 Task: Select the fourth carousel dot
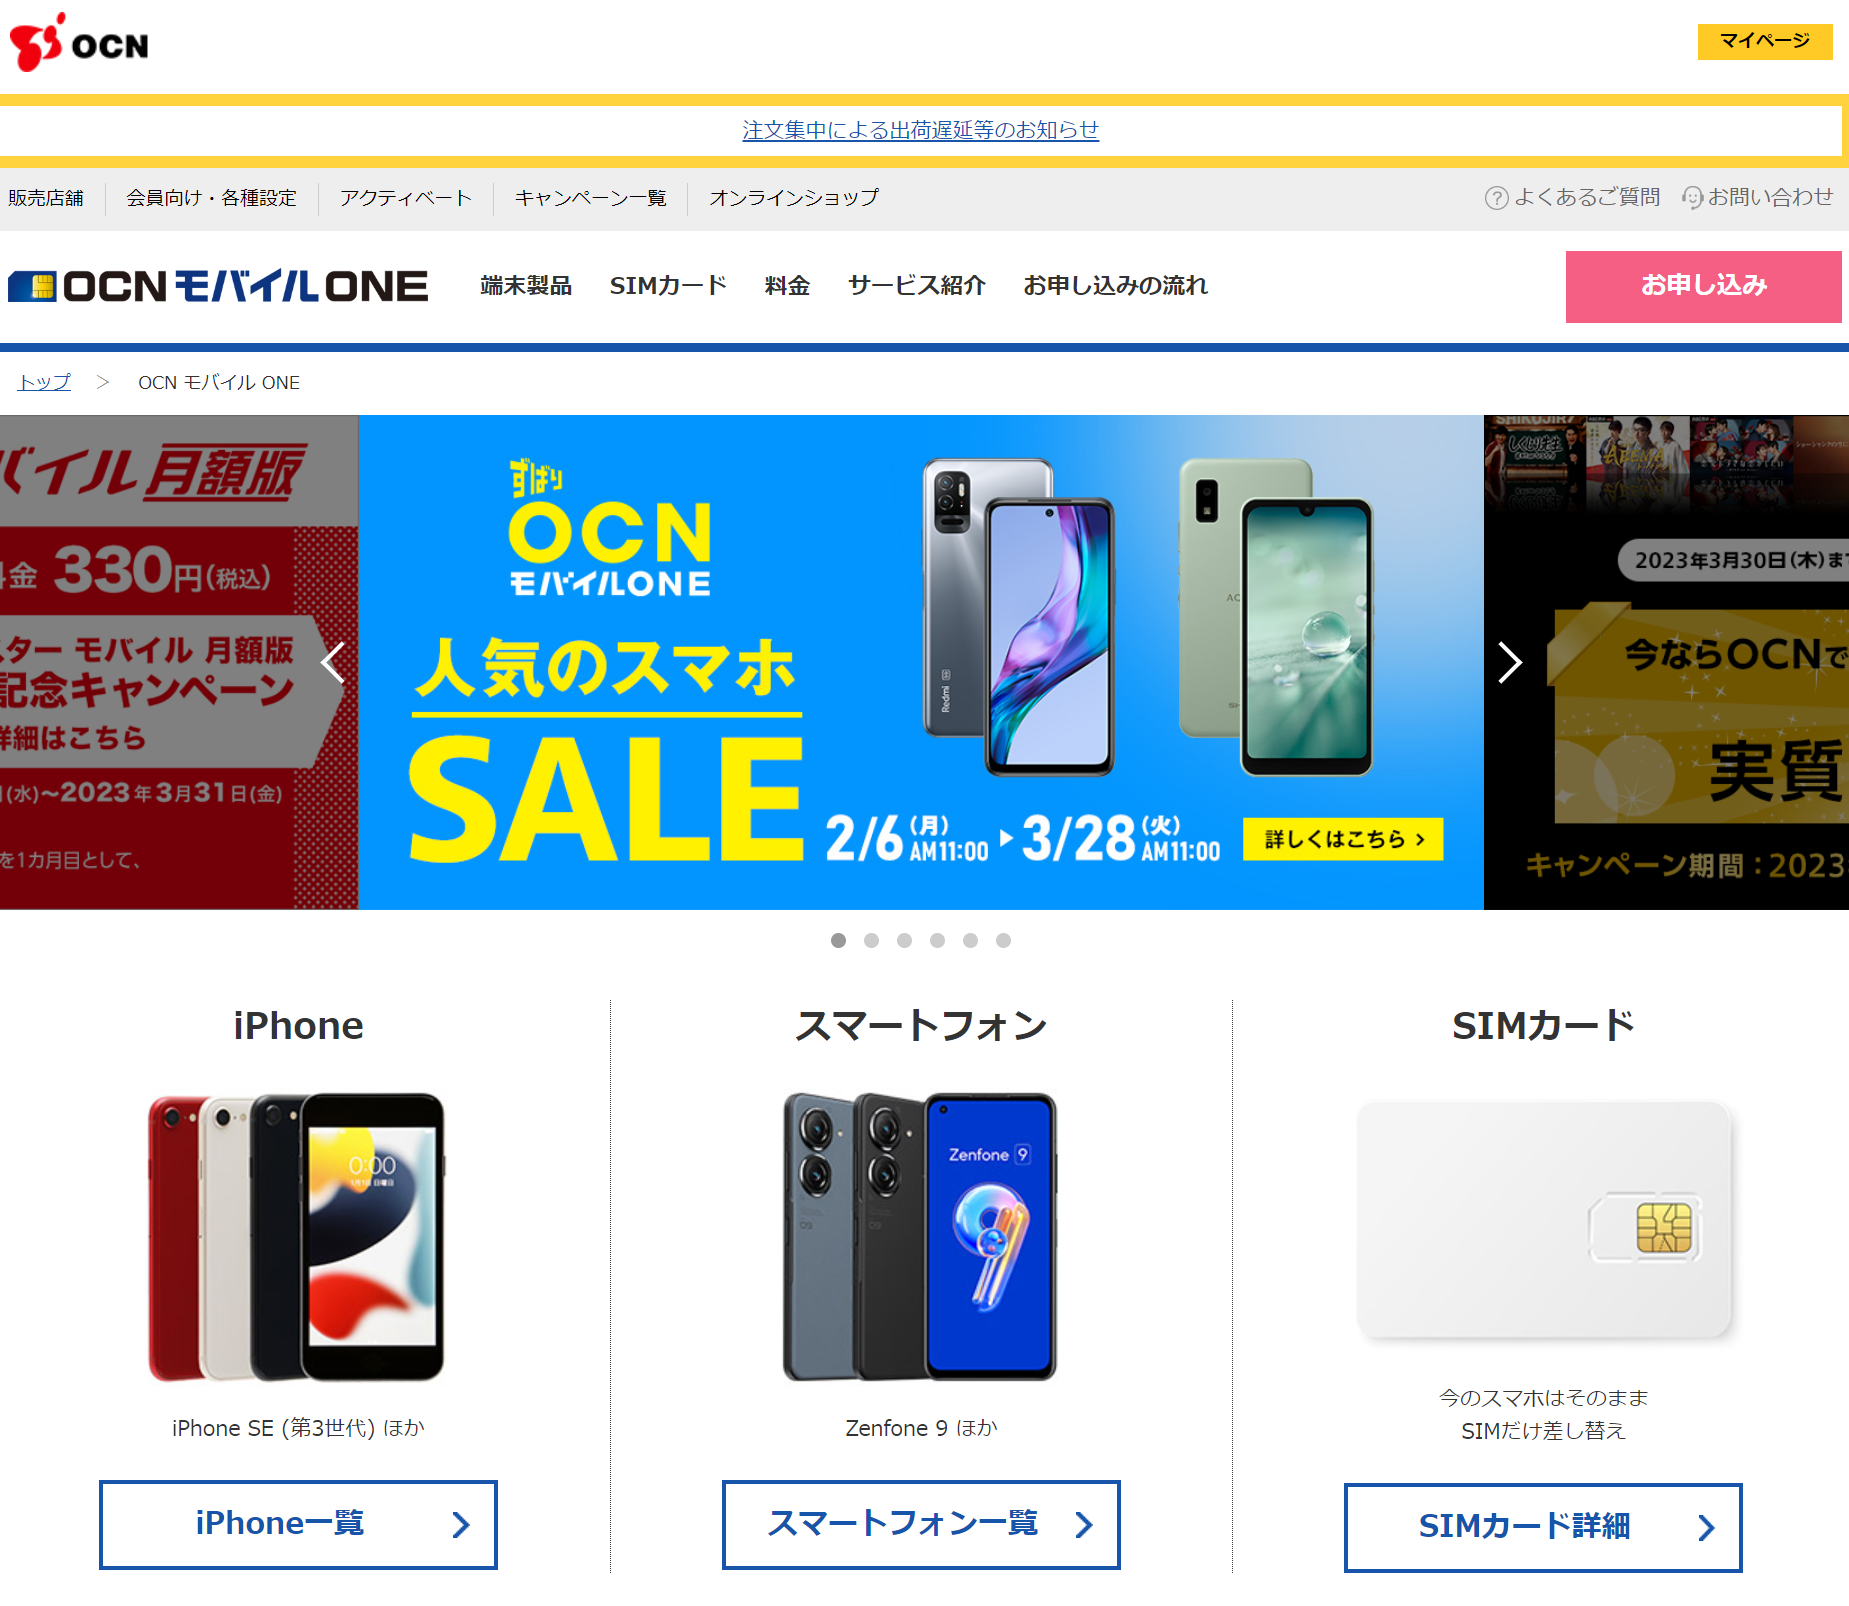[937, 940]
